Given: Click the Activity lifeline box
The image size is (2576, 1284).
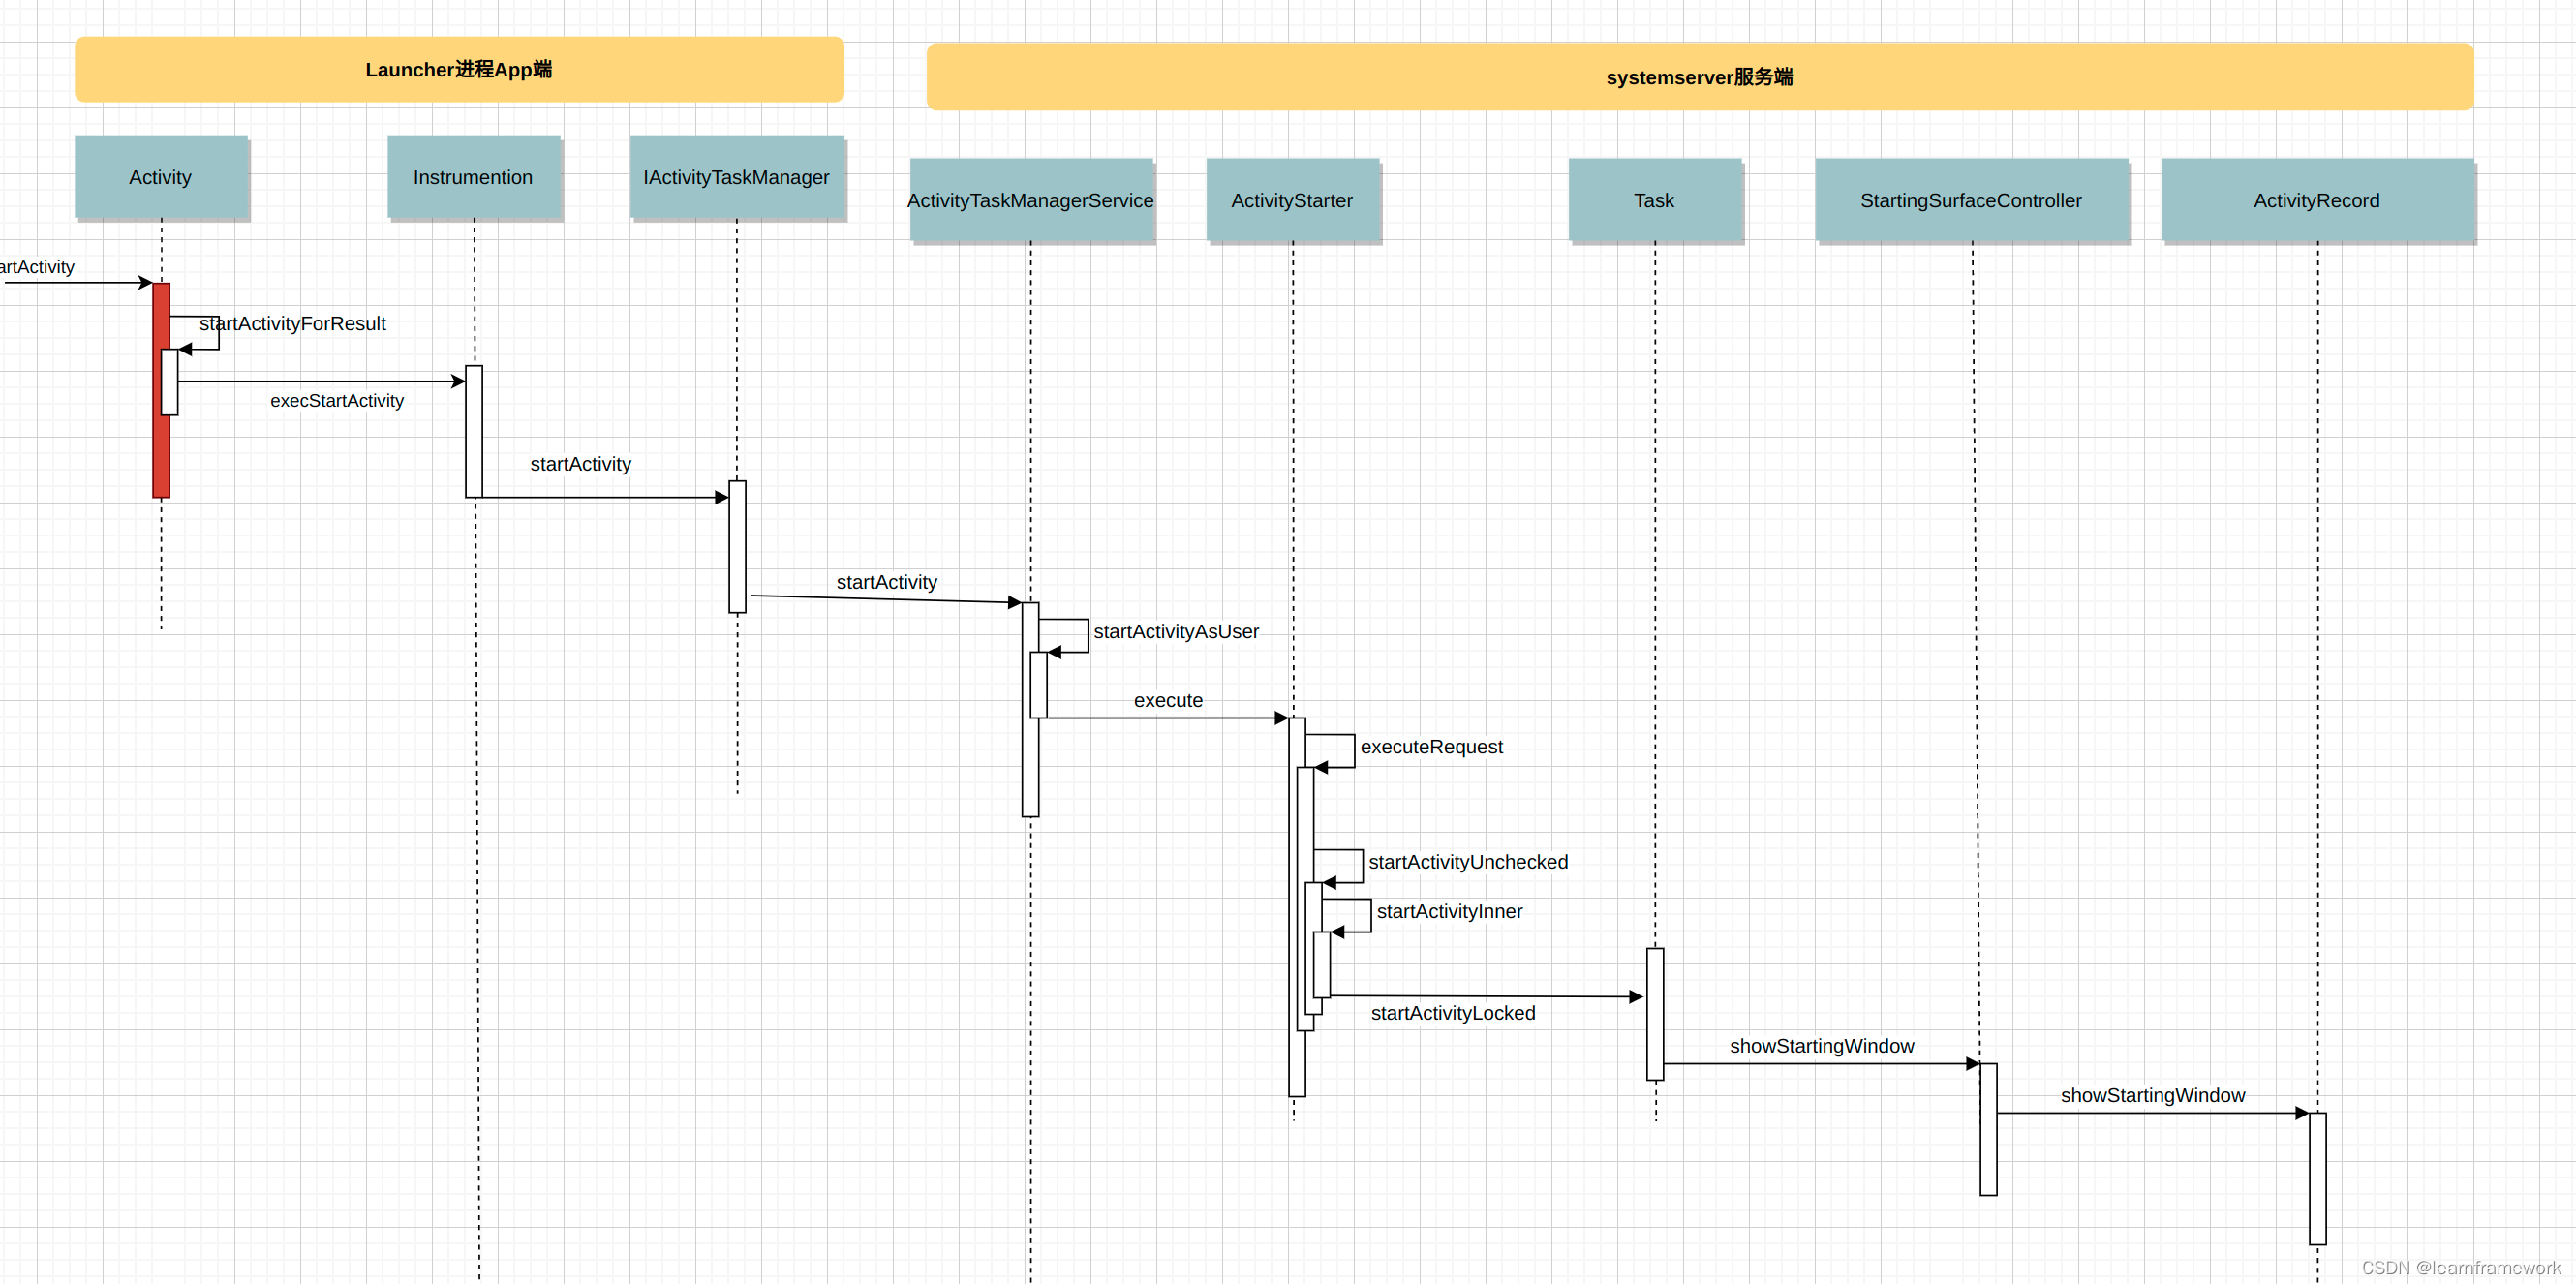Looking at the screenshot, I should point(161,177).
